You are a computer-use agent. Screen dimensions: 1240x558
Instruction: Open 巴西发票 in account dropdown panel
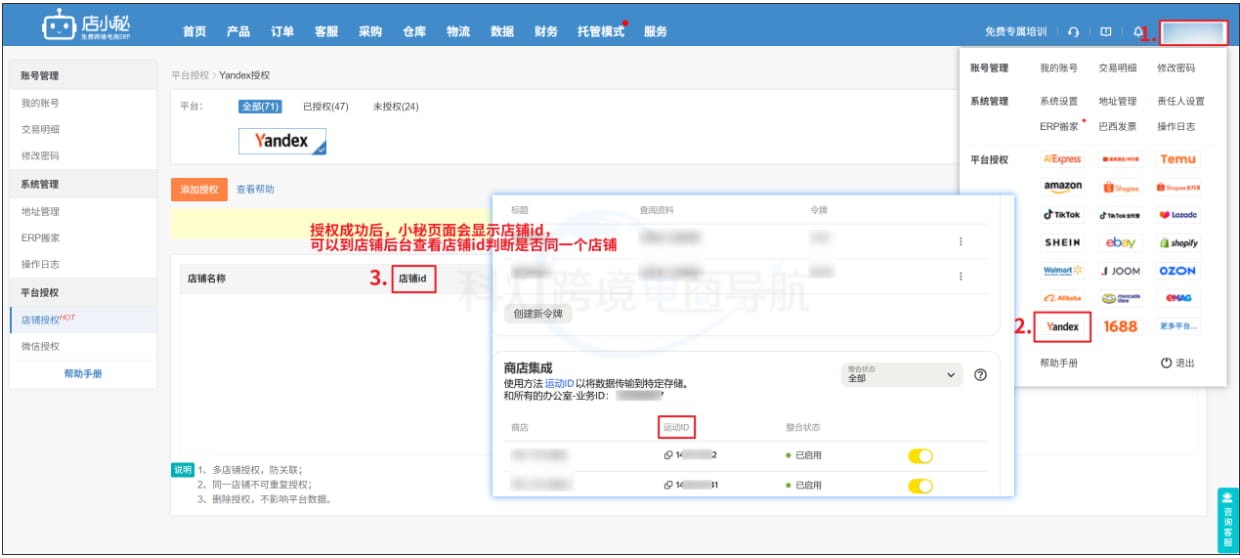tap(1119, 127)
